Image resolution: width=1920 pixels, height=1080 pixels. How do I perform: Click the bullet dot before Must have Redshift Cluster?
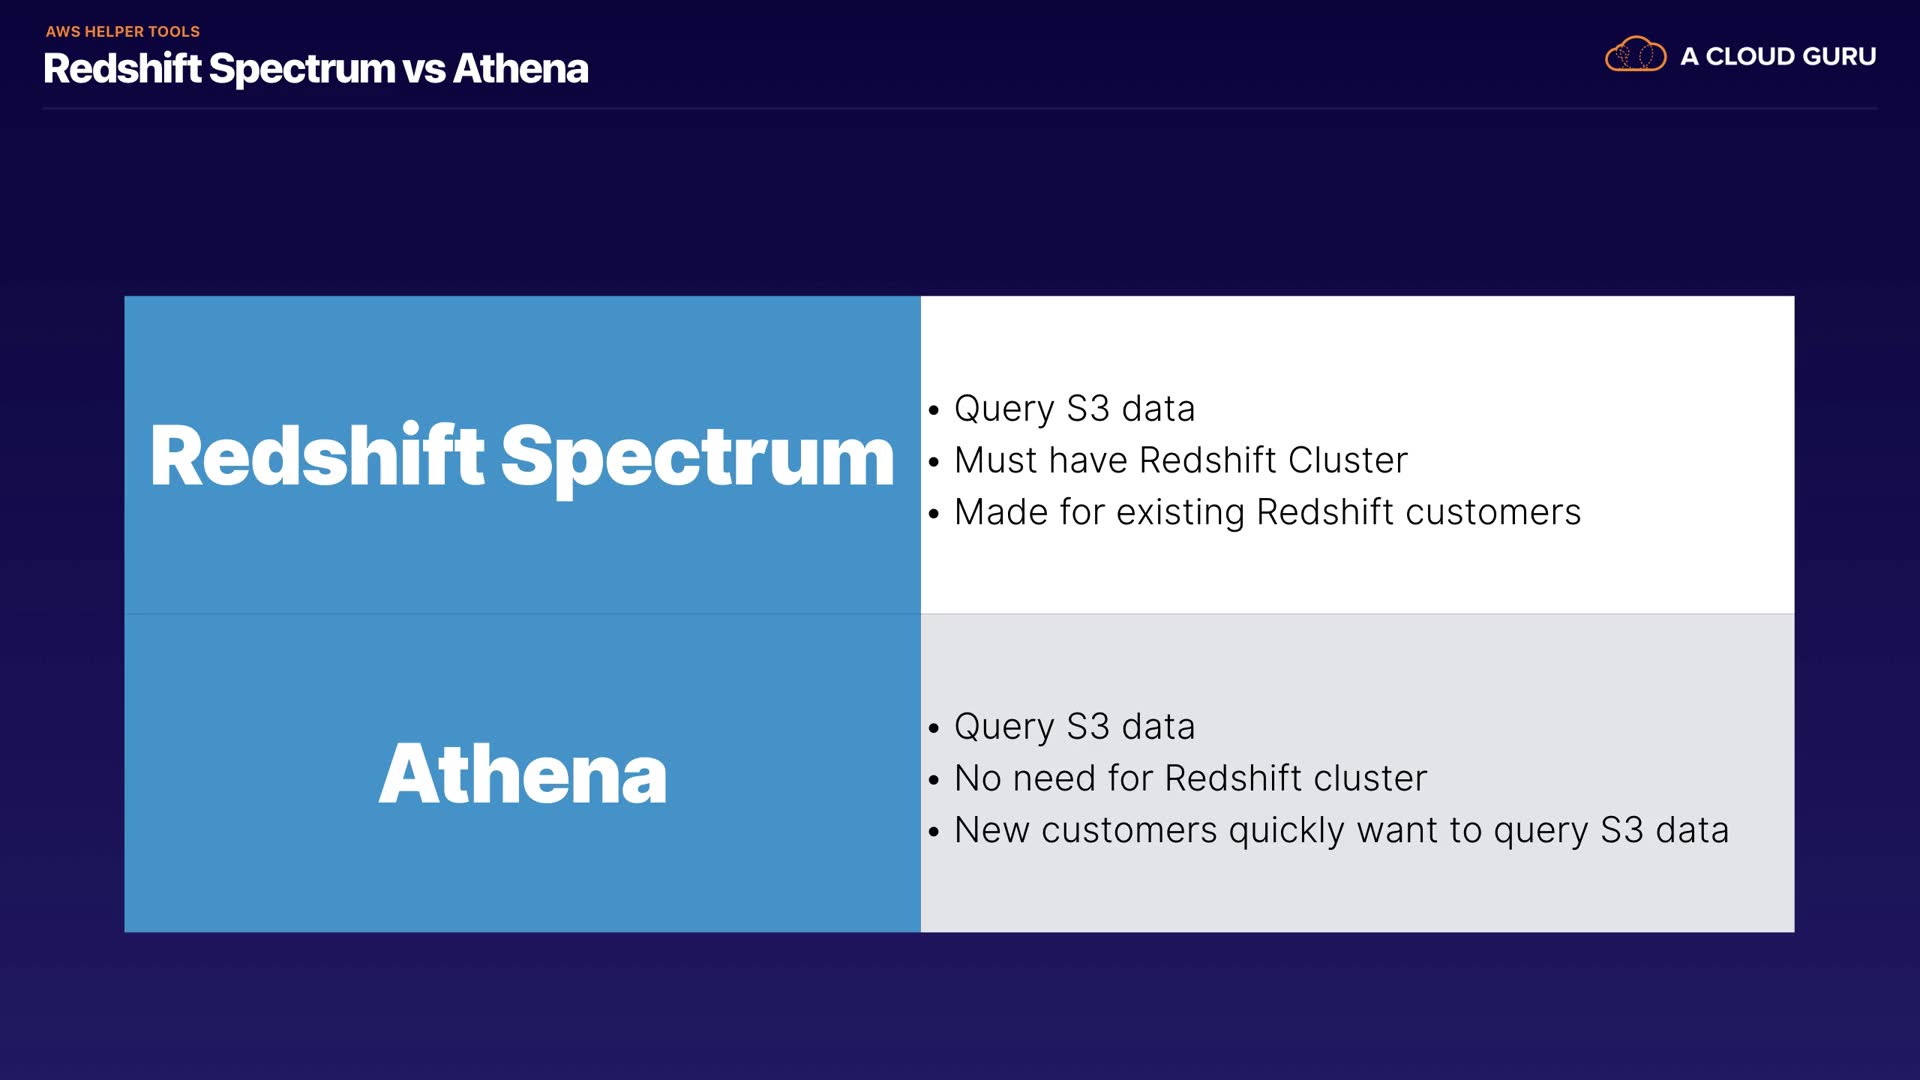[x=934, y=462]
